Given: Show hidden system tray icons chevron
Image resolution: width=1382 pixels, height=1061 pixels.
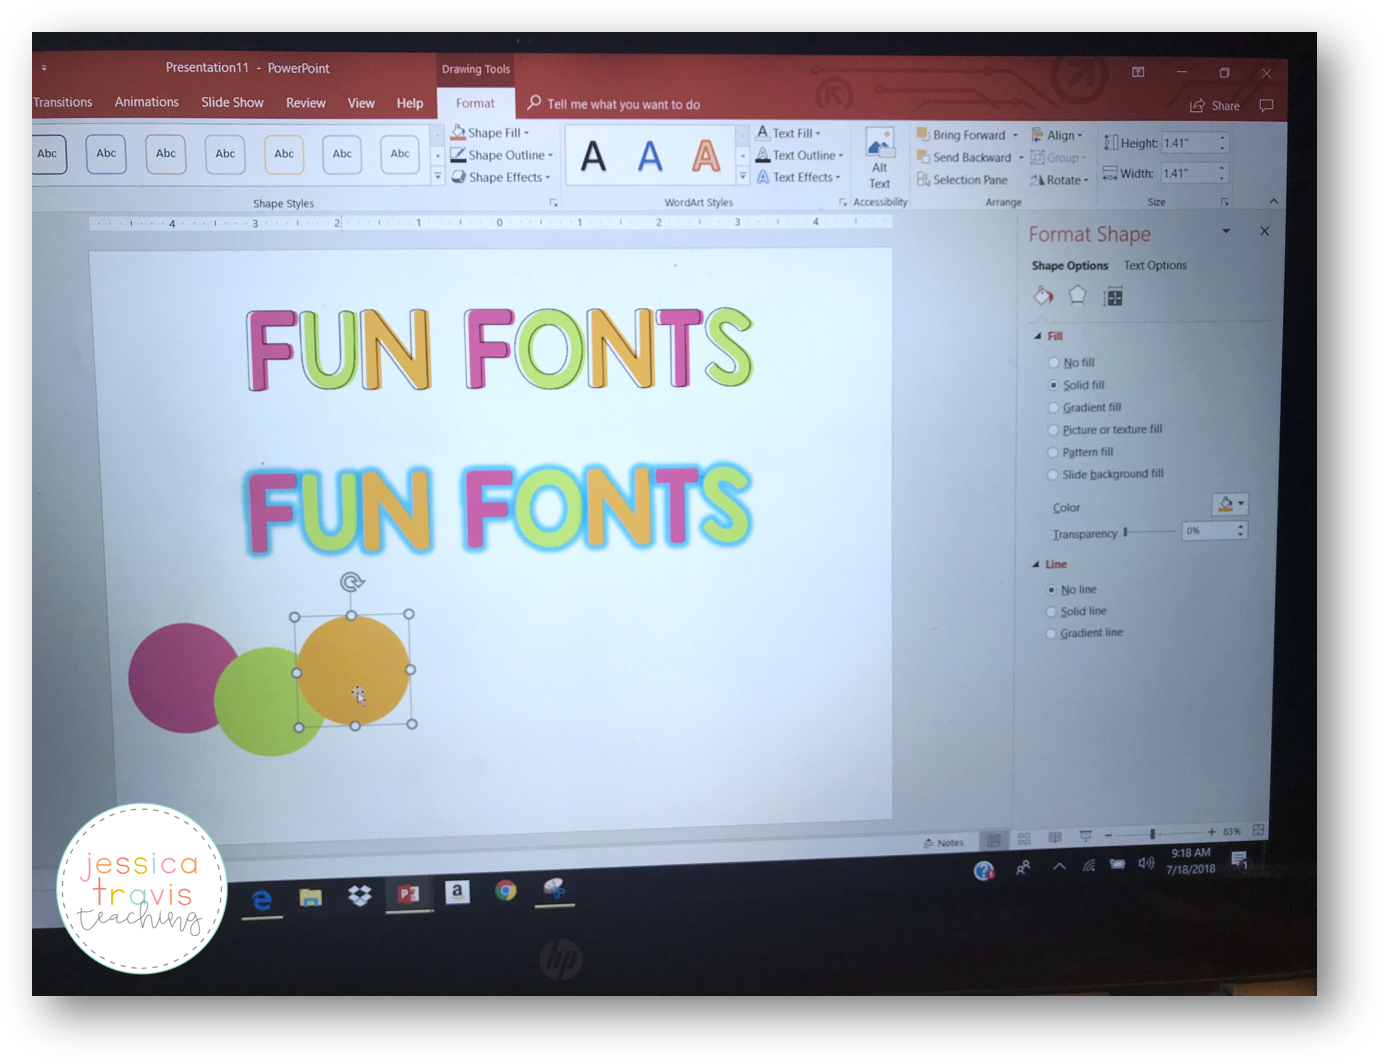Looking at the screenshot, I should (x=1059, y=867).
